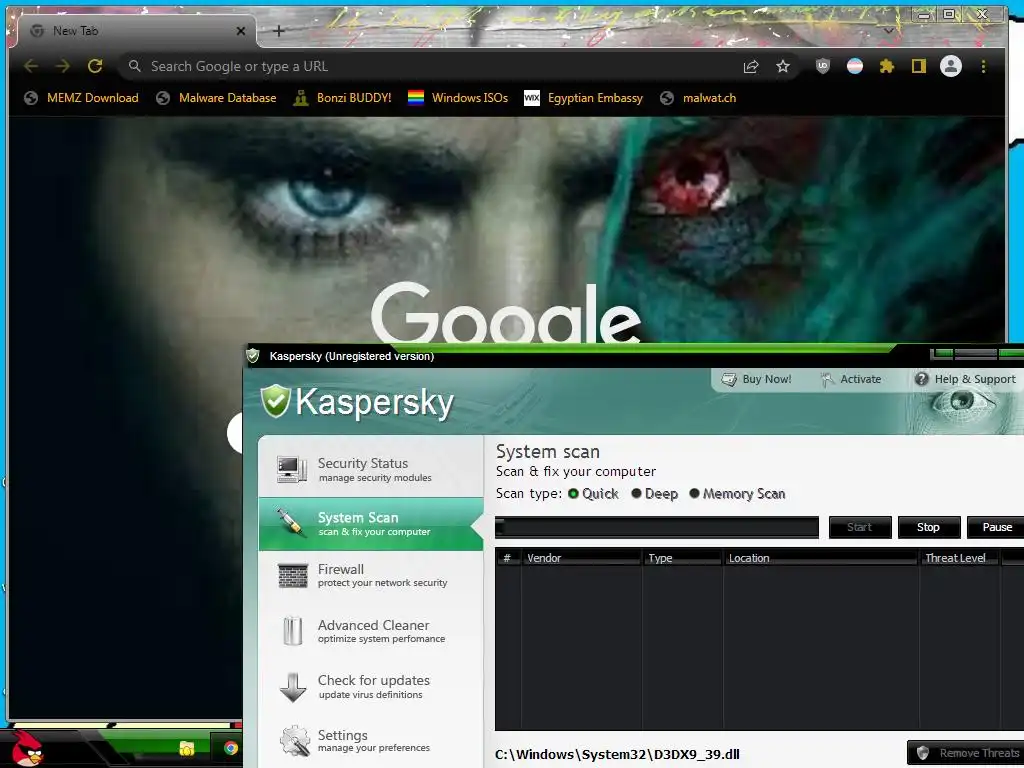The width and height of the screenshot is (1024, 768).
Task: Pause the running scan
Action: click(996, 527)
